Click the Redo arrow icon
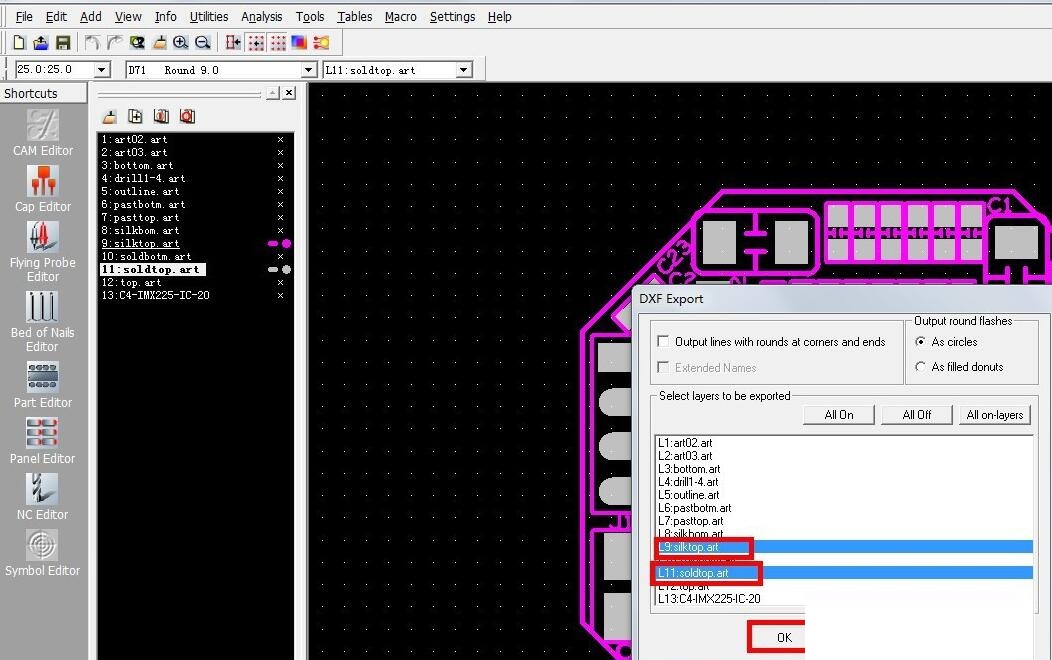Screen dimensions: 1052x660 click(115, 43)
